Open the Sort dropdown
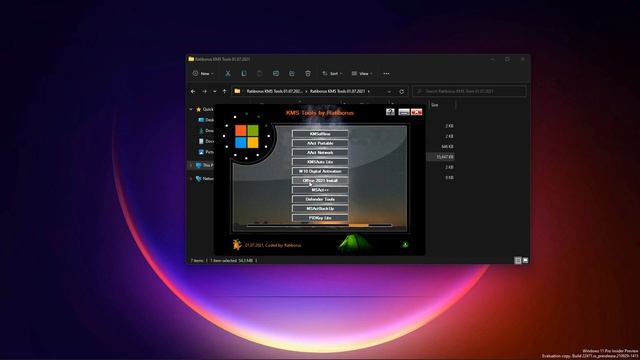 coord(332,73)
